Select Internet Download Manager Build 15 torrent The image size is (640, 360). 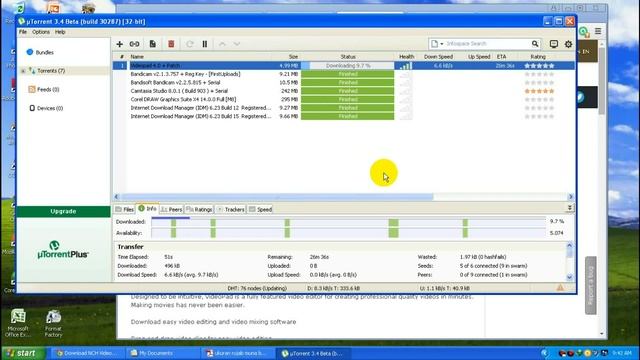(201, 116)
